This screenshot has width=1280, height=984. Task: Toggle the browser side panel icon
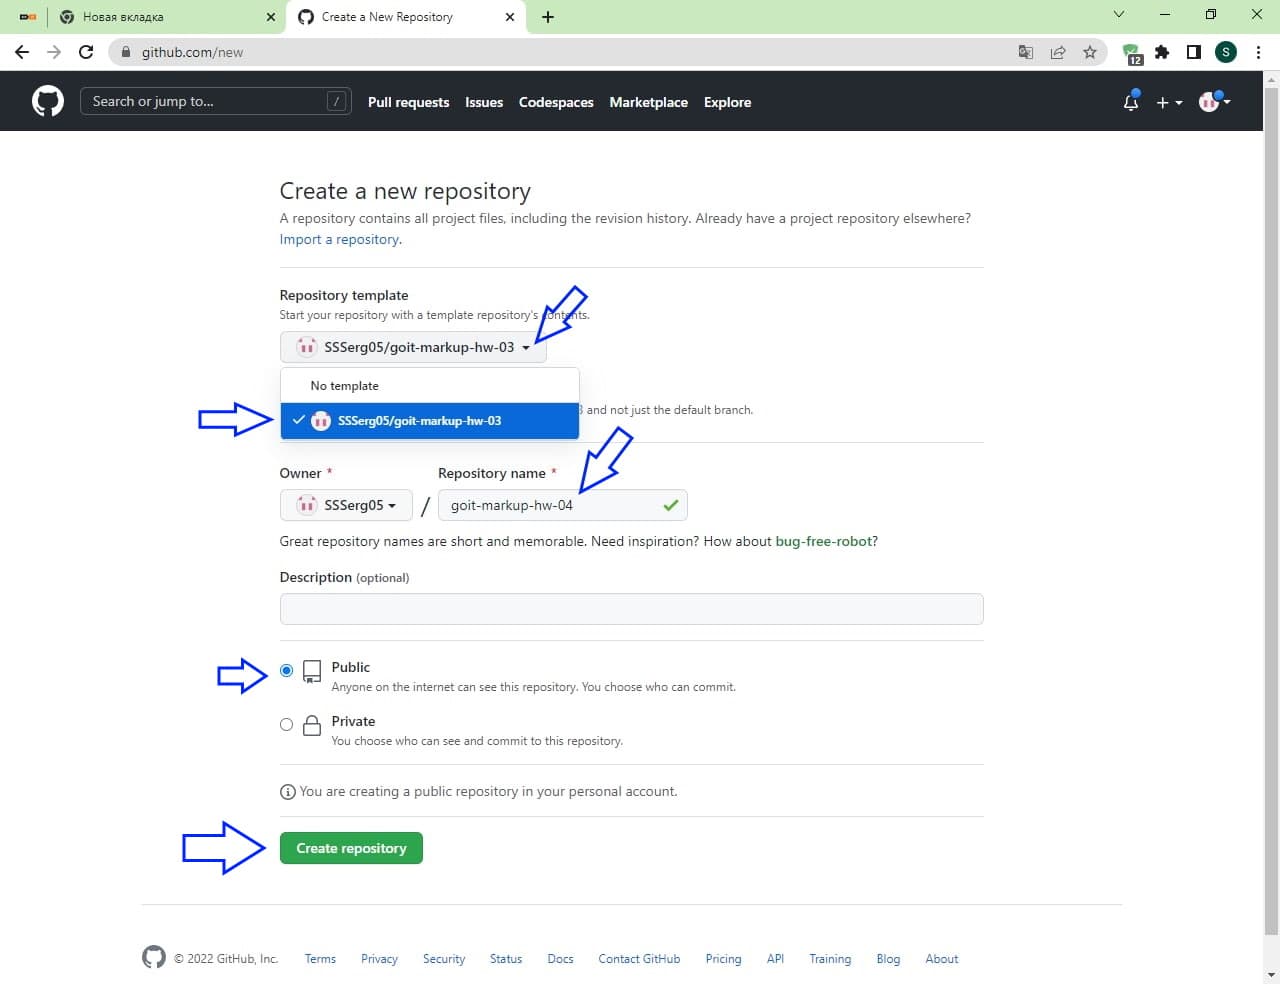[x=1193, y=52]
